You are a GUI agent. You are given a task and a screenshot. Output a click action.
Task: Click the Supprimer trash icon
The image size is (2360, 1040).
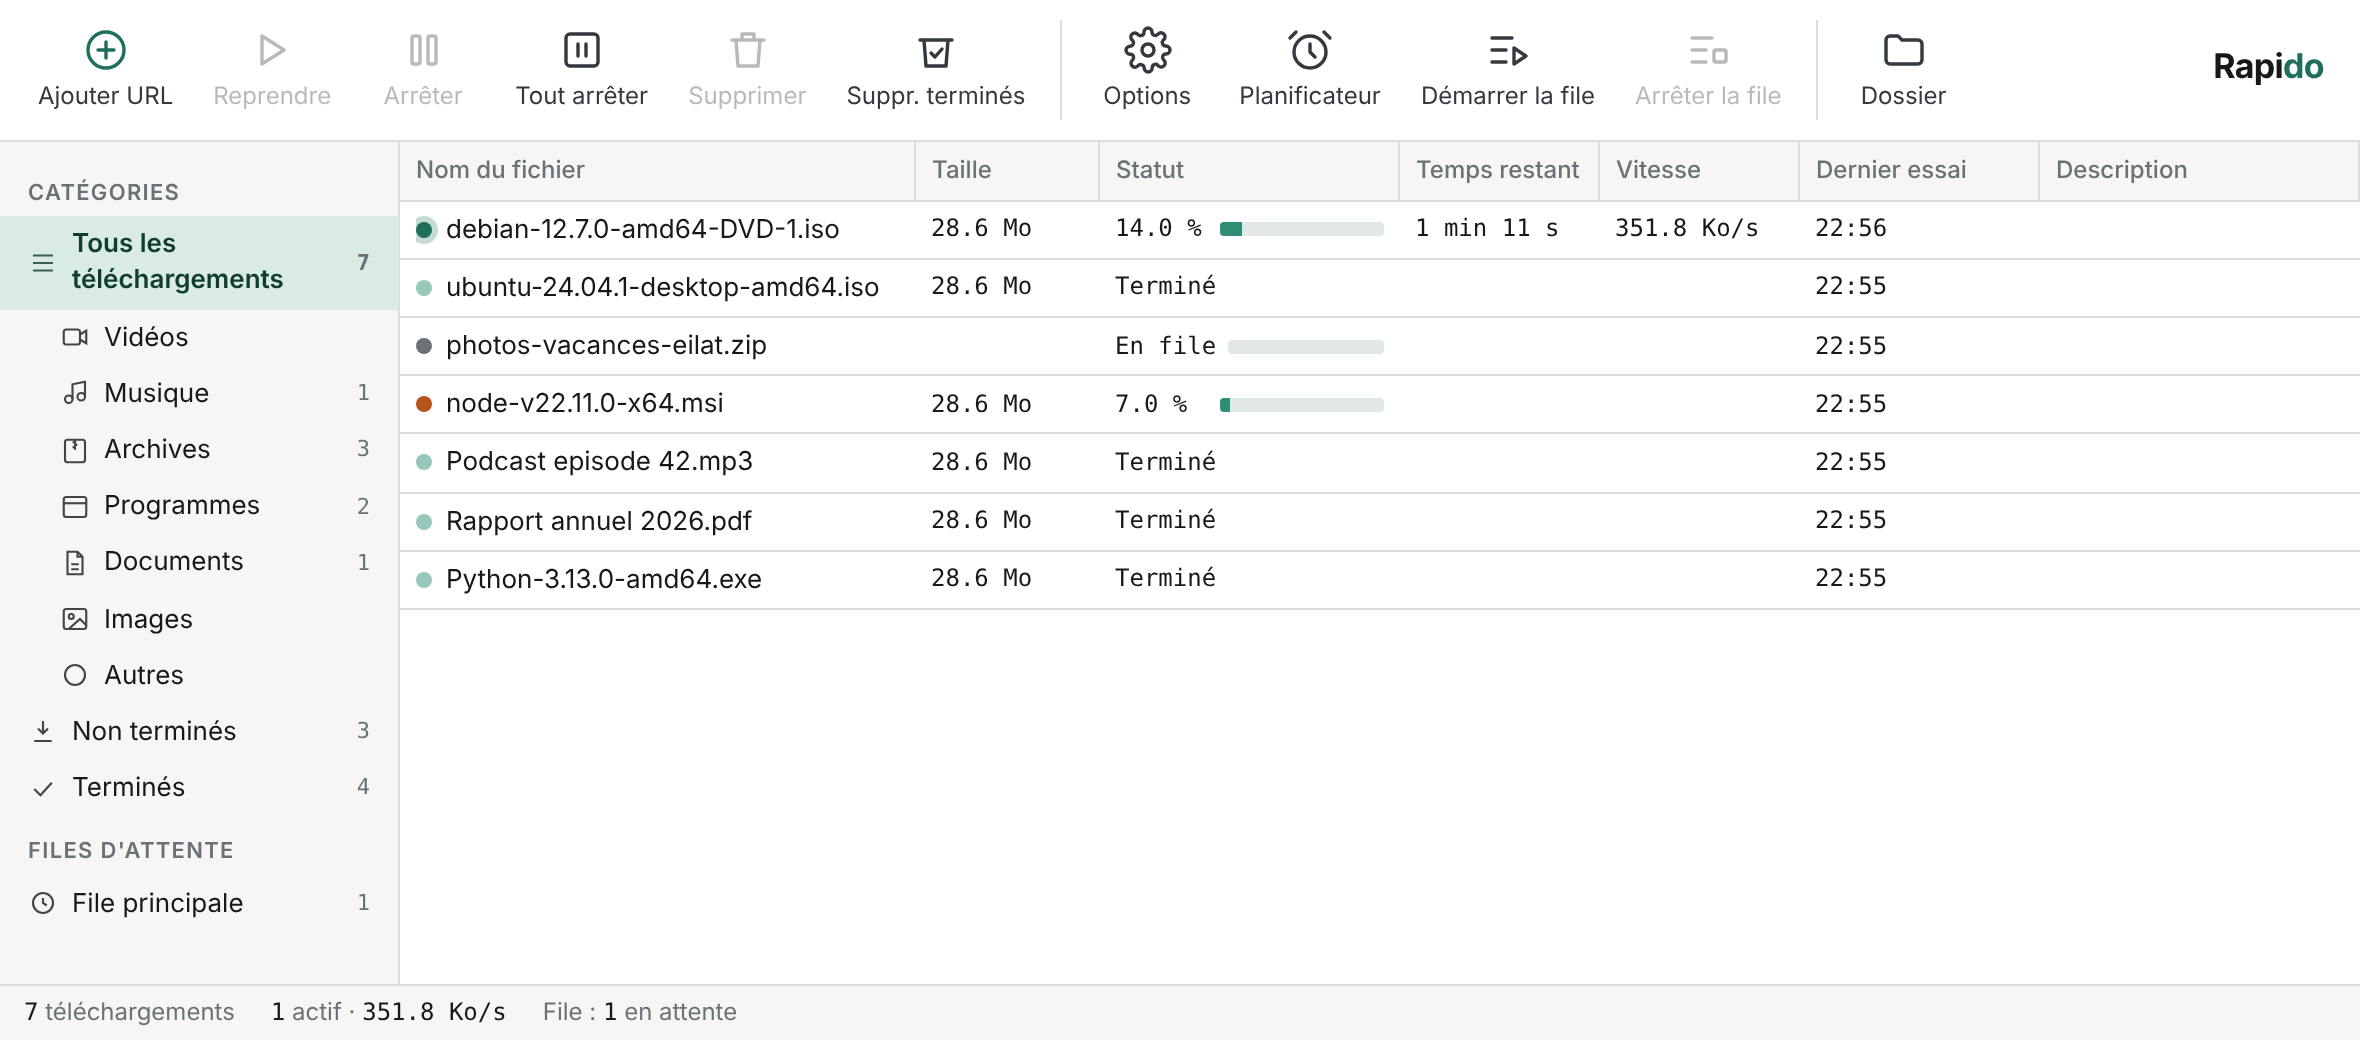(x=747, y=50)
